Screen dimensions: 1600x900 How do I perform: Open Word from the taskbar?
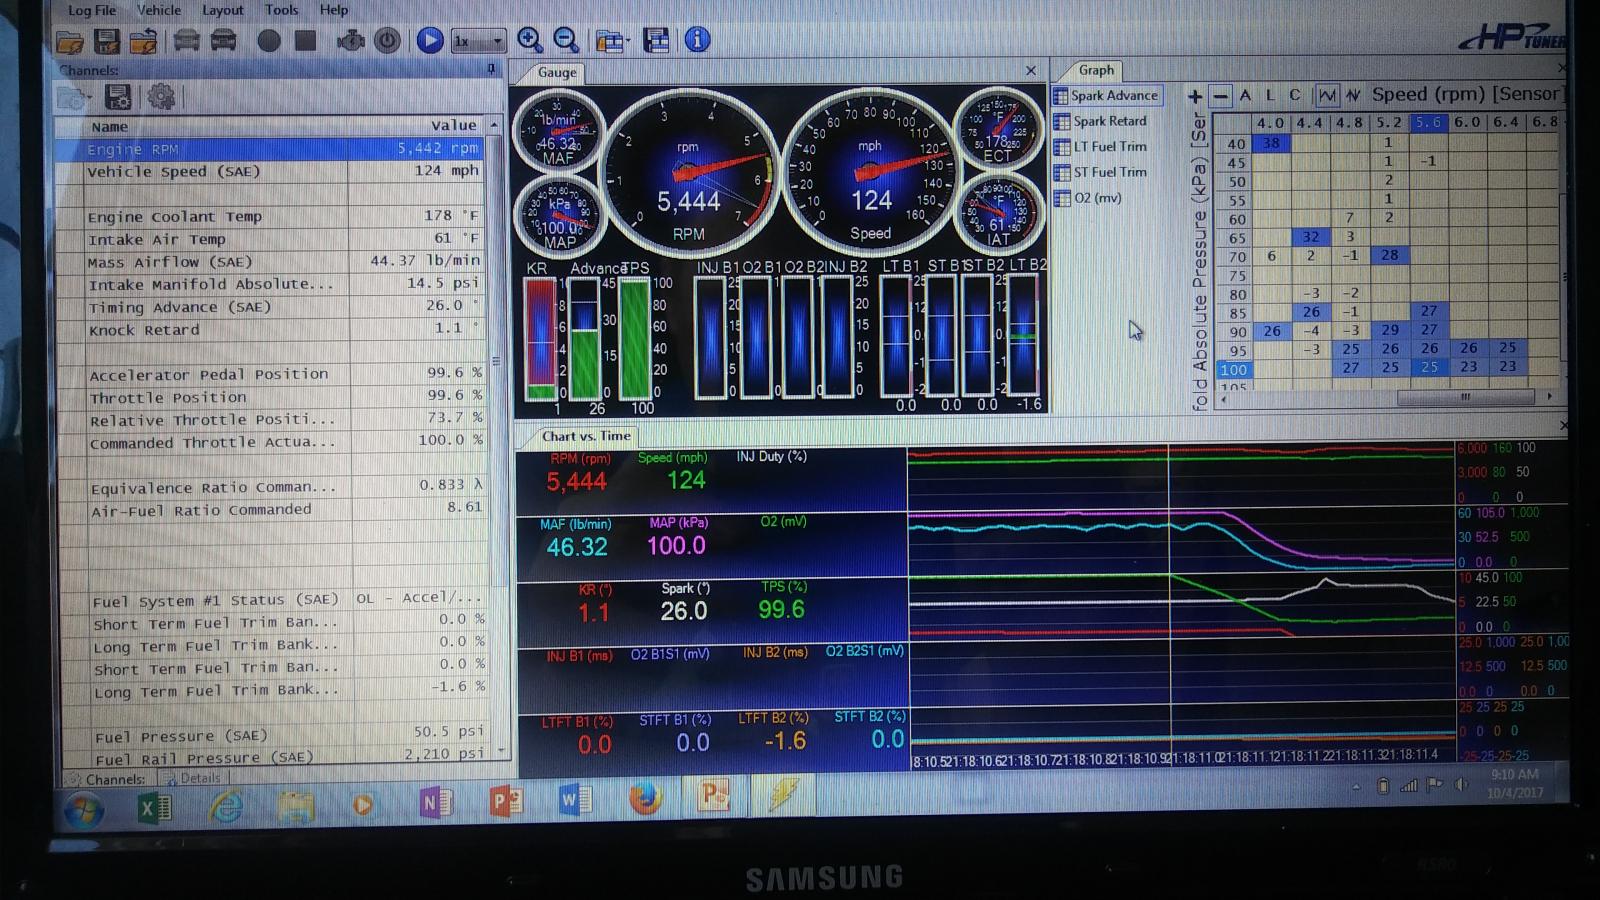(x=574, y=800)
